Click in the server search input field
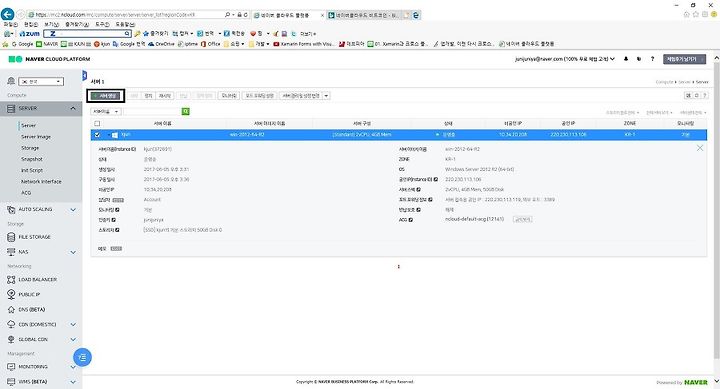Viewport: 720px width, 389px height. click(x=152, y=112)
